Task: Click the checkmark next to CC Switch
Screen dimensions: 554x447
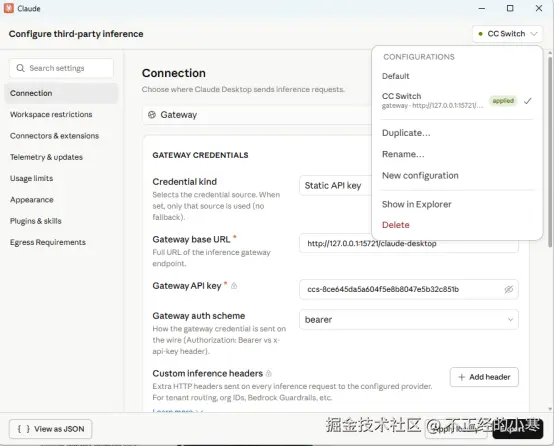Action: point(528,101)
